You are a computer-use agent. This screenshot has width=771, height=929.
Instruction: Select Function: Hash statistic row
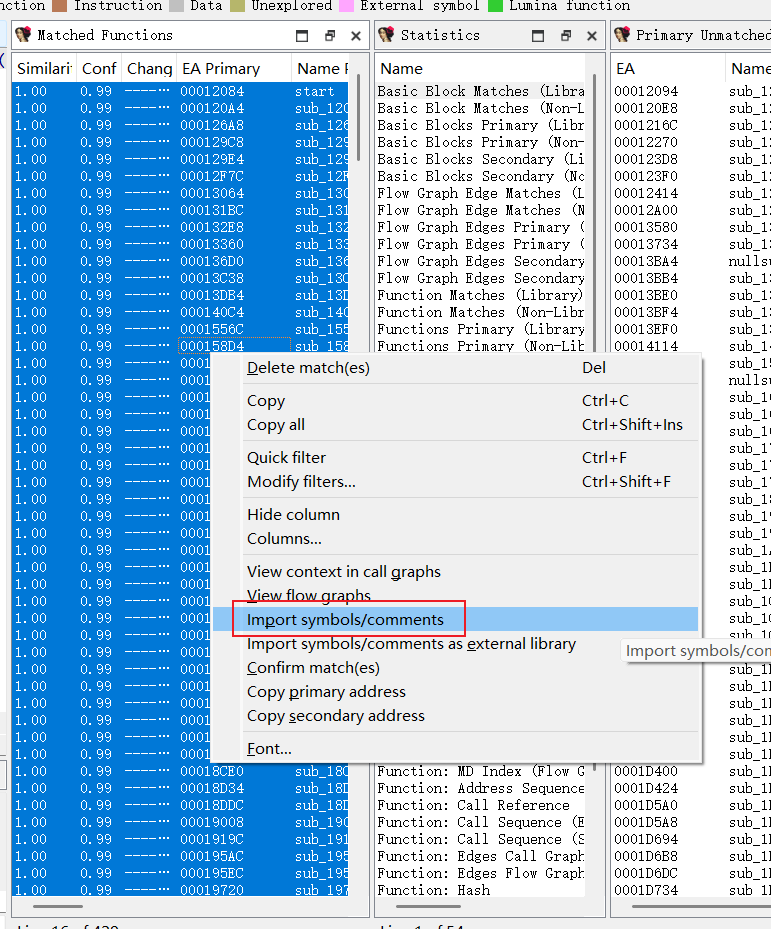coord(480,890)
